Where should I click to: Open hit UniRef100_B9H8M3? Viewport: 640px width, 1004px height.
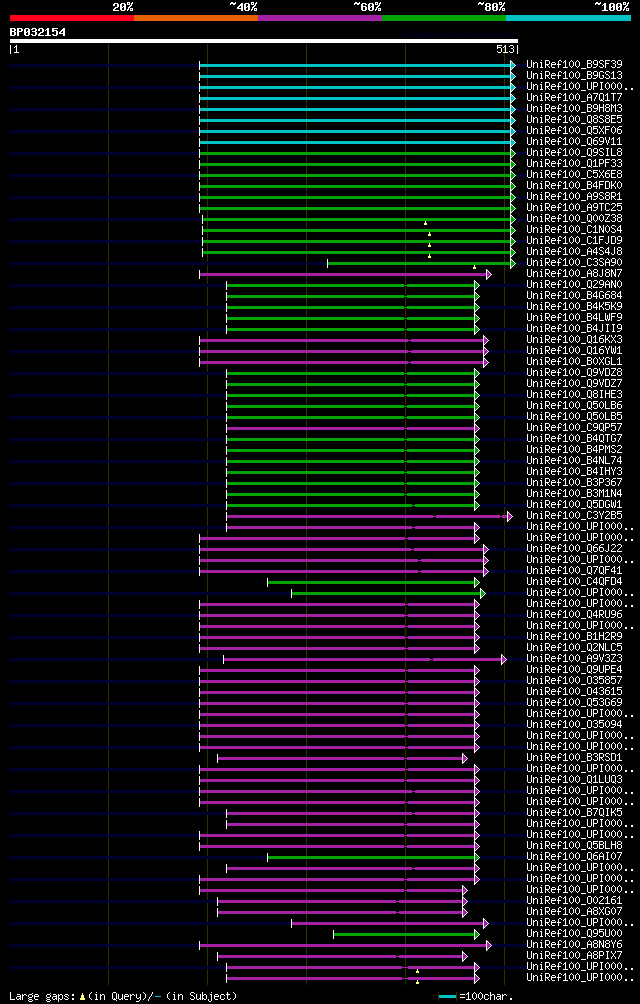[574, 109]
